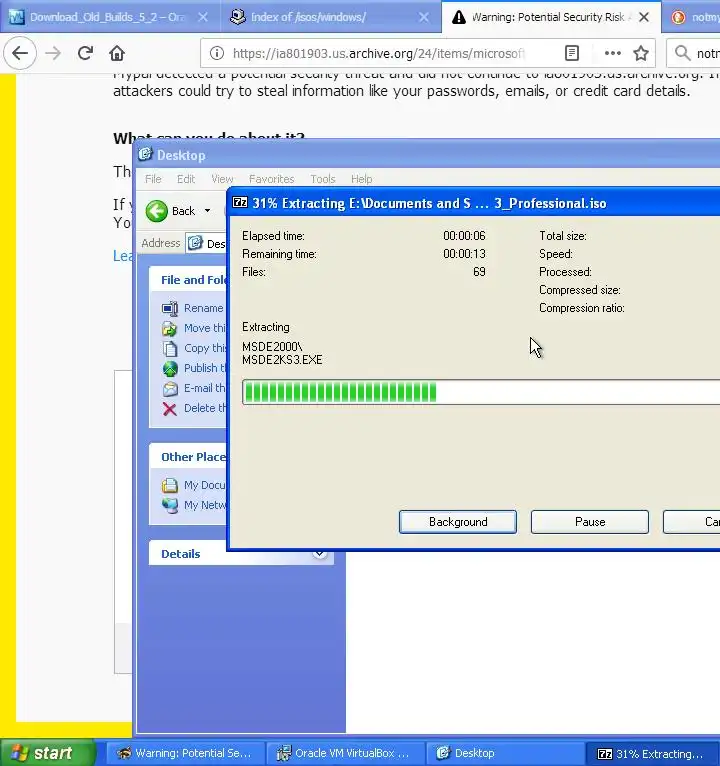Click the Windows start button

click(x=48, y=753)
